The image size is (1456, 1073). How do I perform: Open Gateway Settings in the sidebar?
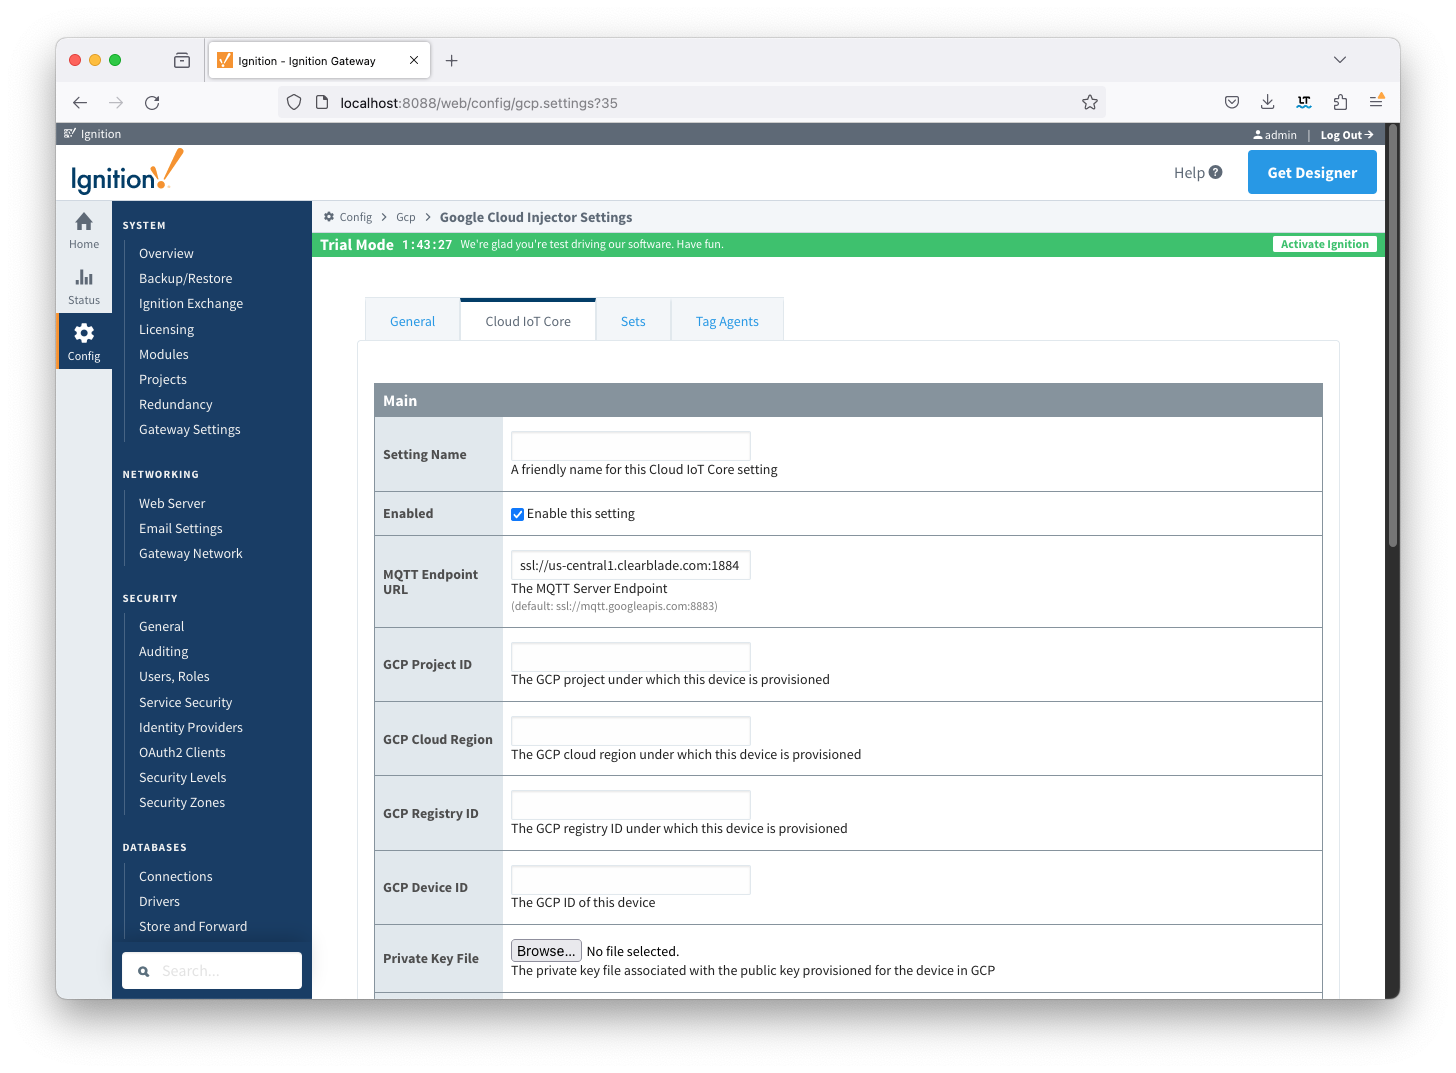coord(189,430)
